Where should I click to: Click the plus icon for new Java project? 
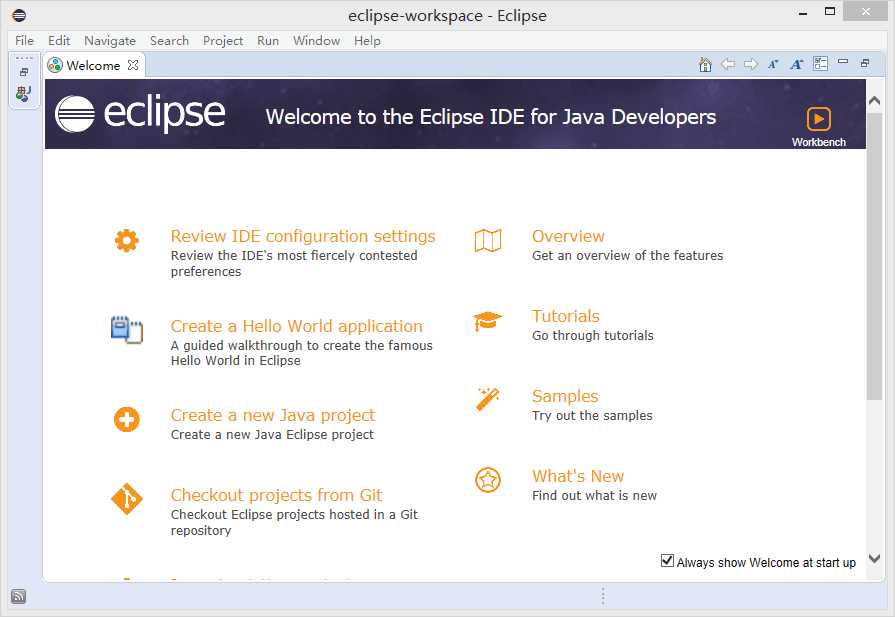tap(126, 420)
